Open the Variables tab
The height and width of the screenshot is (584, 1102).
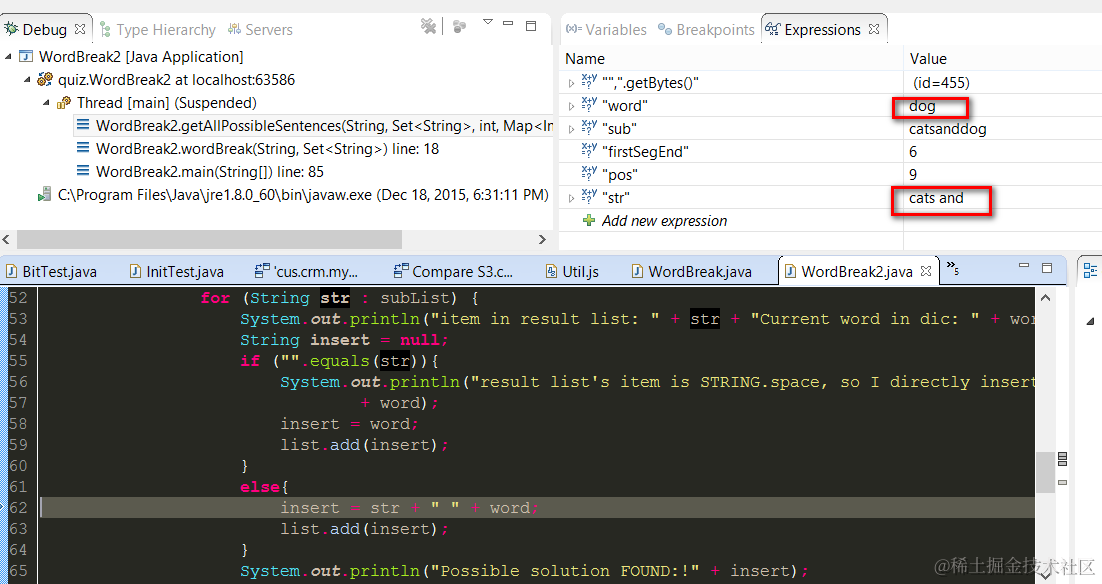pos(606,30)
